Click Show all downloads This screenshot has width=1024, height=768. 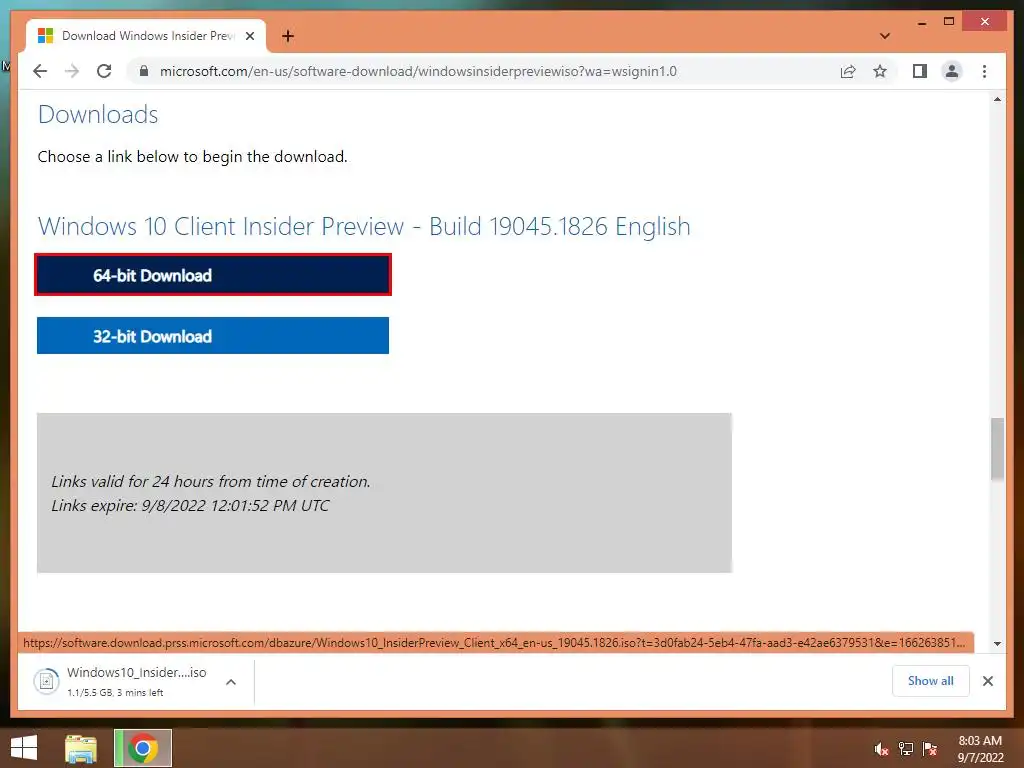931,681
